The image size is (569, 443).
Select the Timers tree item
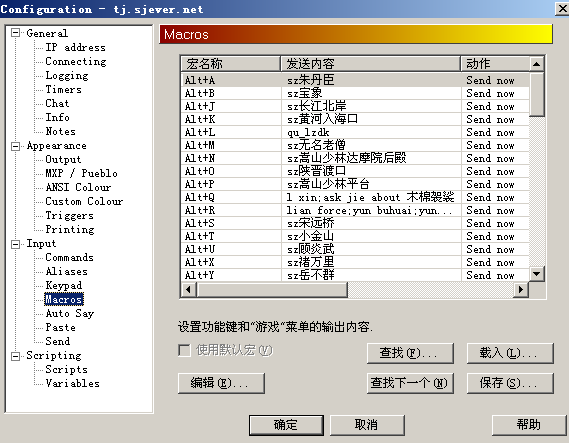click(x=63, y=89)
